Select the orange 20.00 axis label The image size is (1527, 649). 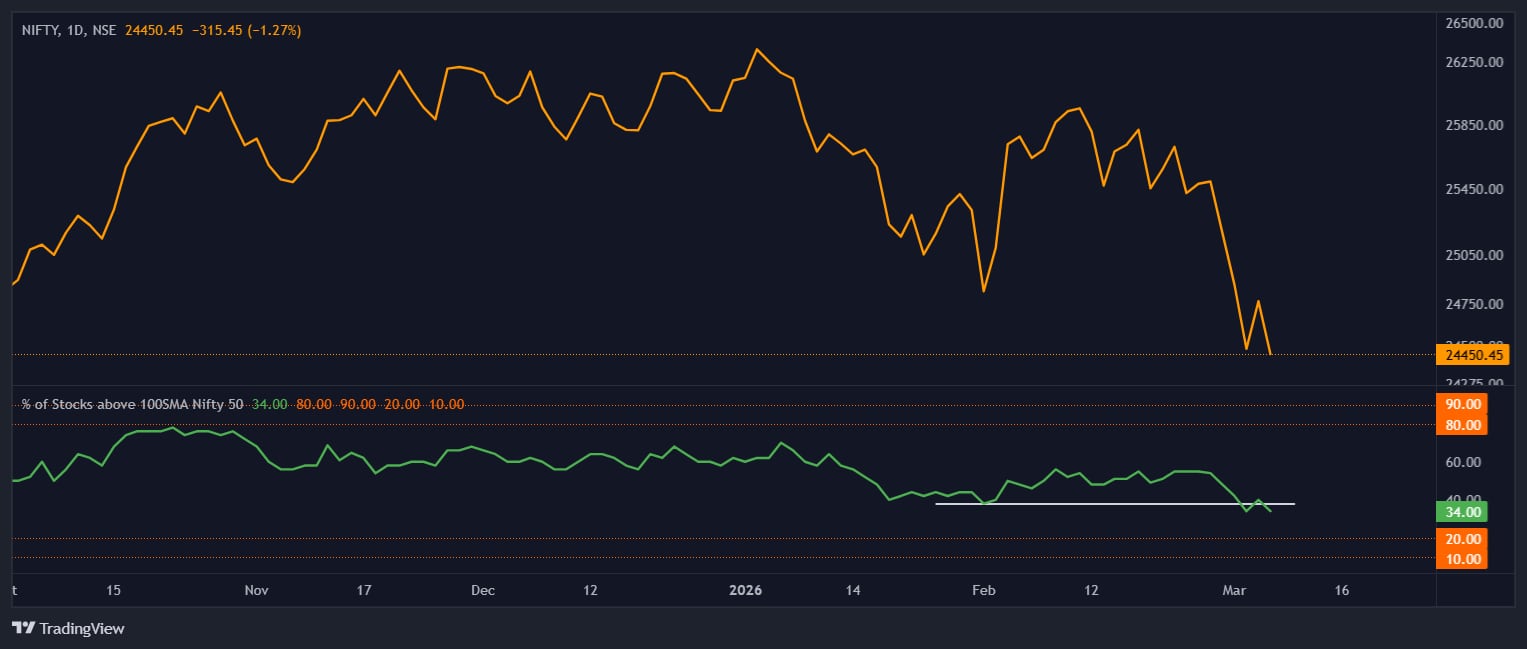coord(1462,539)
